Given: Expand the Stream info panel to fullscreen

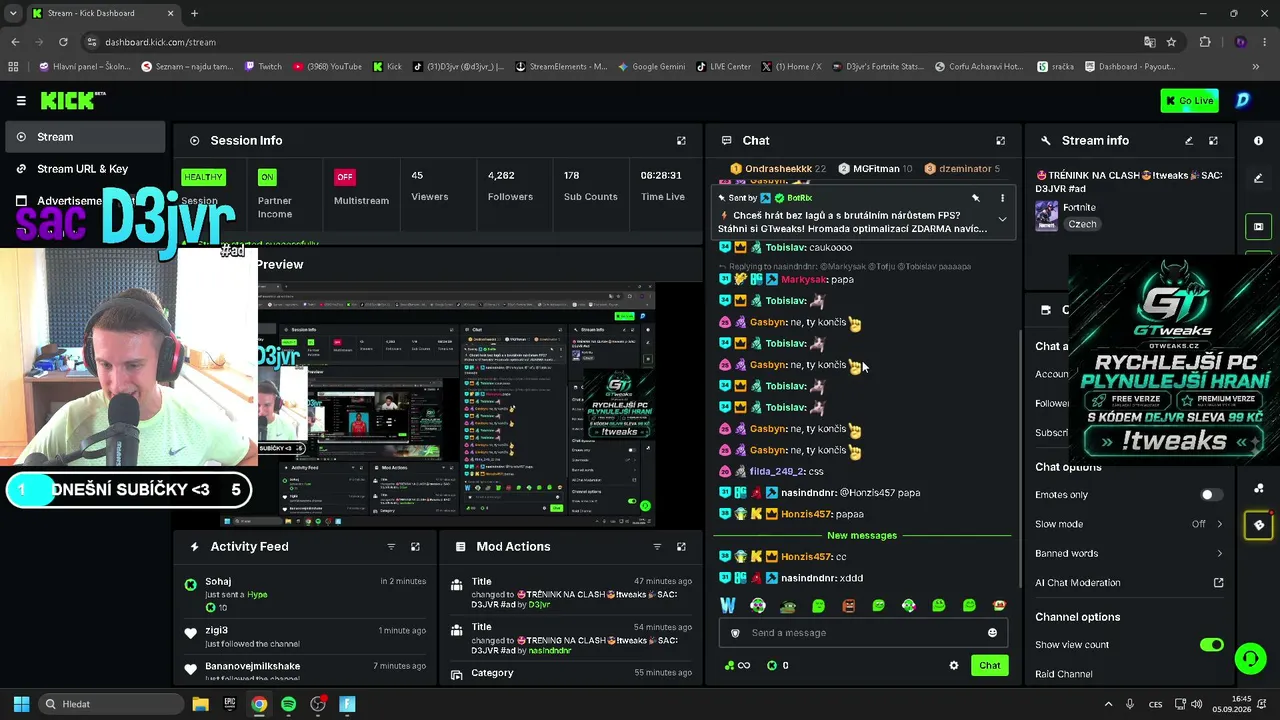Looking at the screenshot, I should click(1213, 141).
